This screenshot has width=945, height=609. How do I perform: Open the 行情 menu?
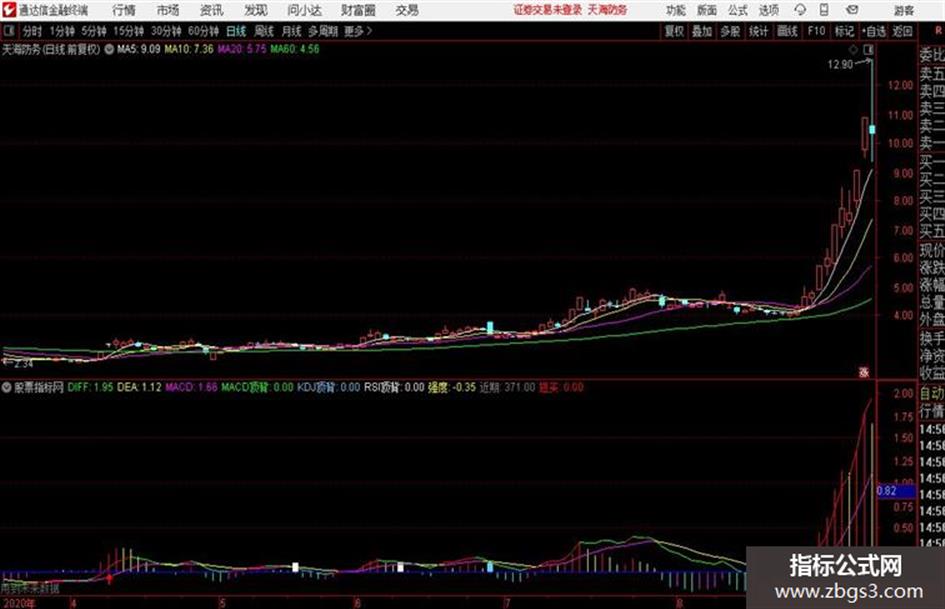(124, 10)
